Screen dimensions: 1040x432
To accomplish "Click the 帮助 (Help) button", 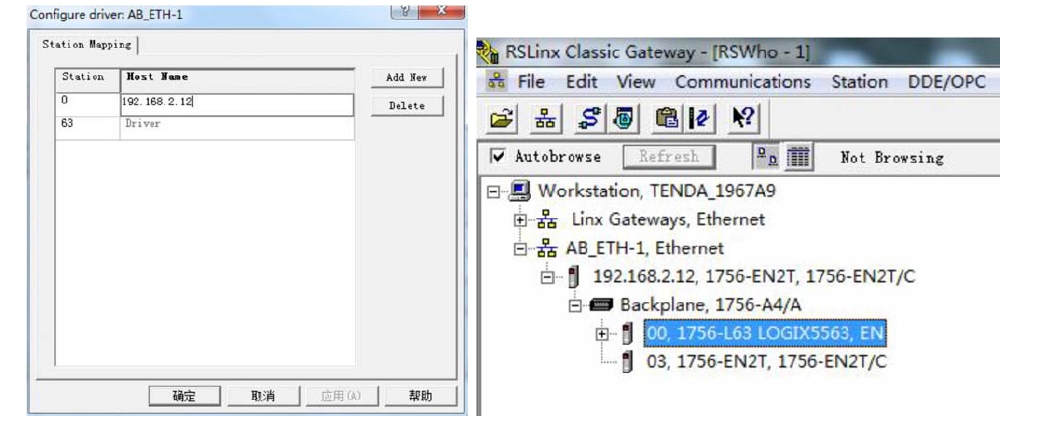I will coord(421,396).
